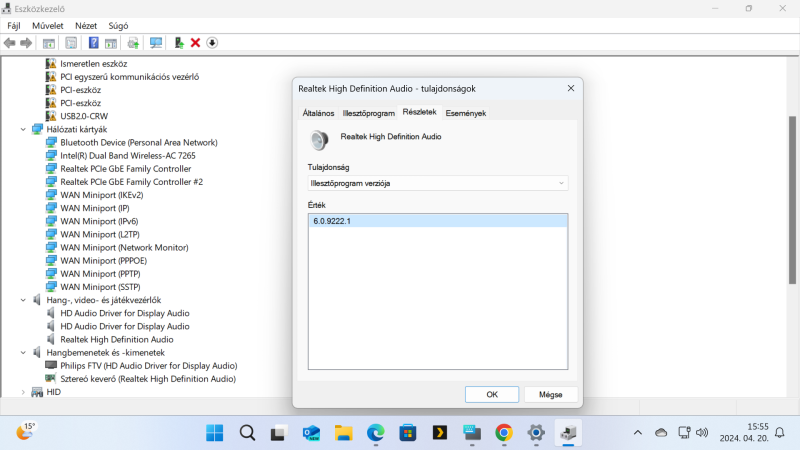Select Realtek PCIe GbE Family Controller #2
Viewport: 800px width, 450px height.
[132, 182]
